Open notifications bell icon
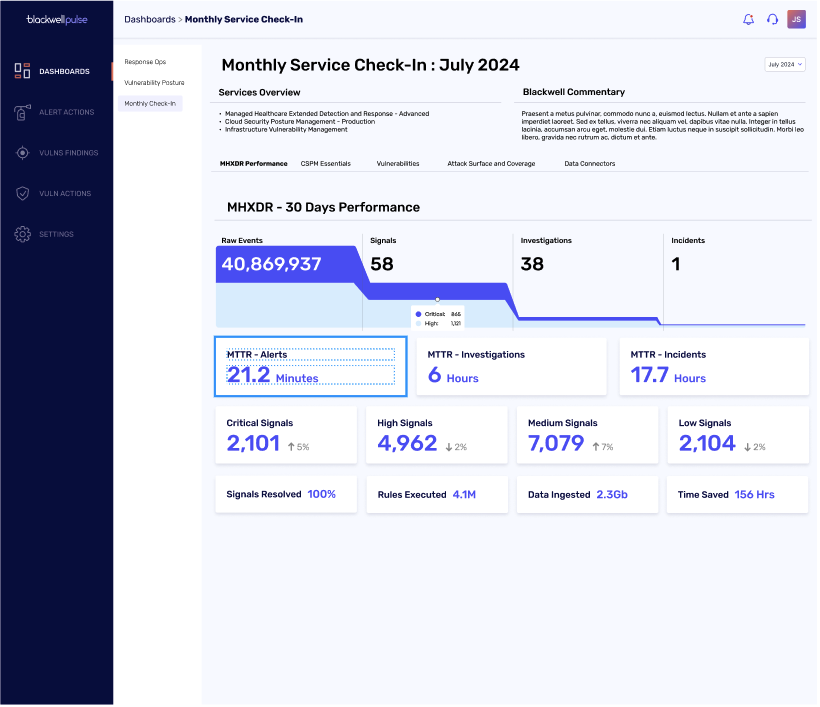This screenshot has width=820, height=707. click(748, 19)
